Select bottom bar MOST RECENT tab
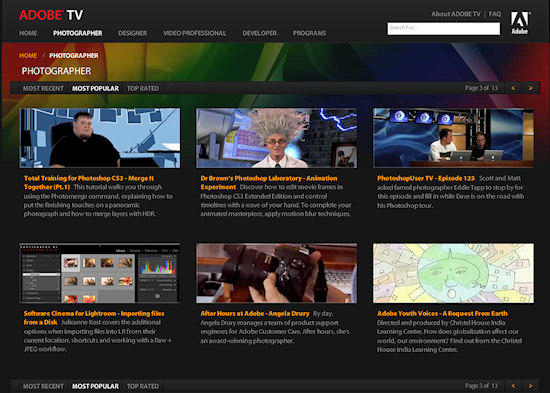Viewport: 550px width, 393px height. tap(43, 386)
